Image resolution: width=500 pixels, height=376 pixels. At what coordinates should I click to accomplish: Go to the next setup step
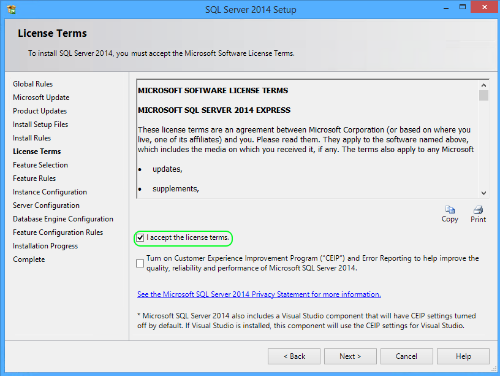click(350, 356)
